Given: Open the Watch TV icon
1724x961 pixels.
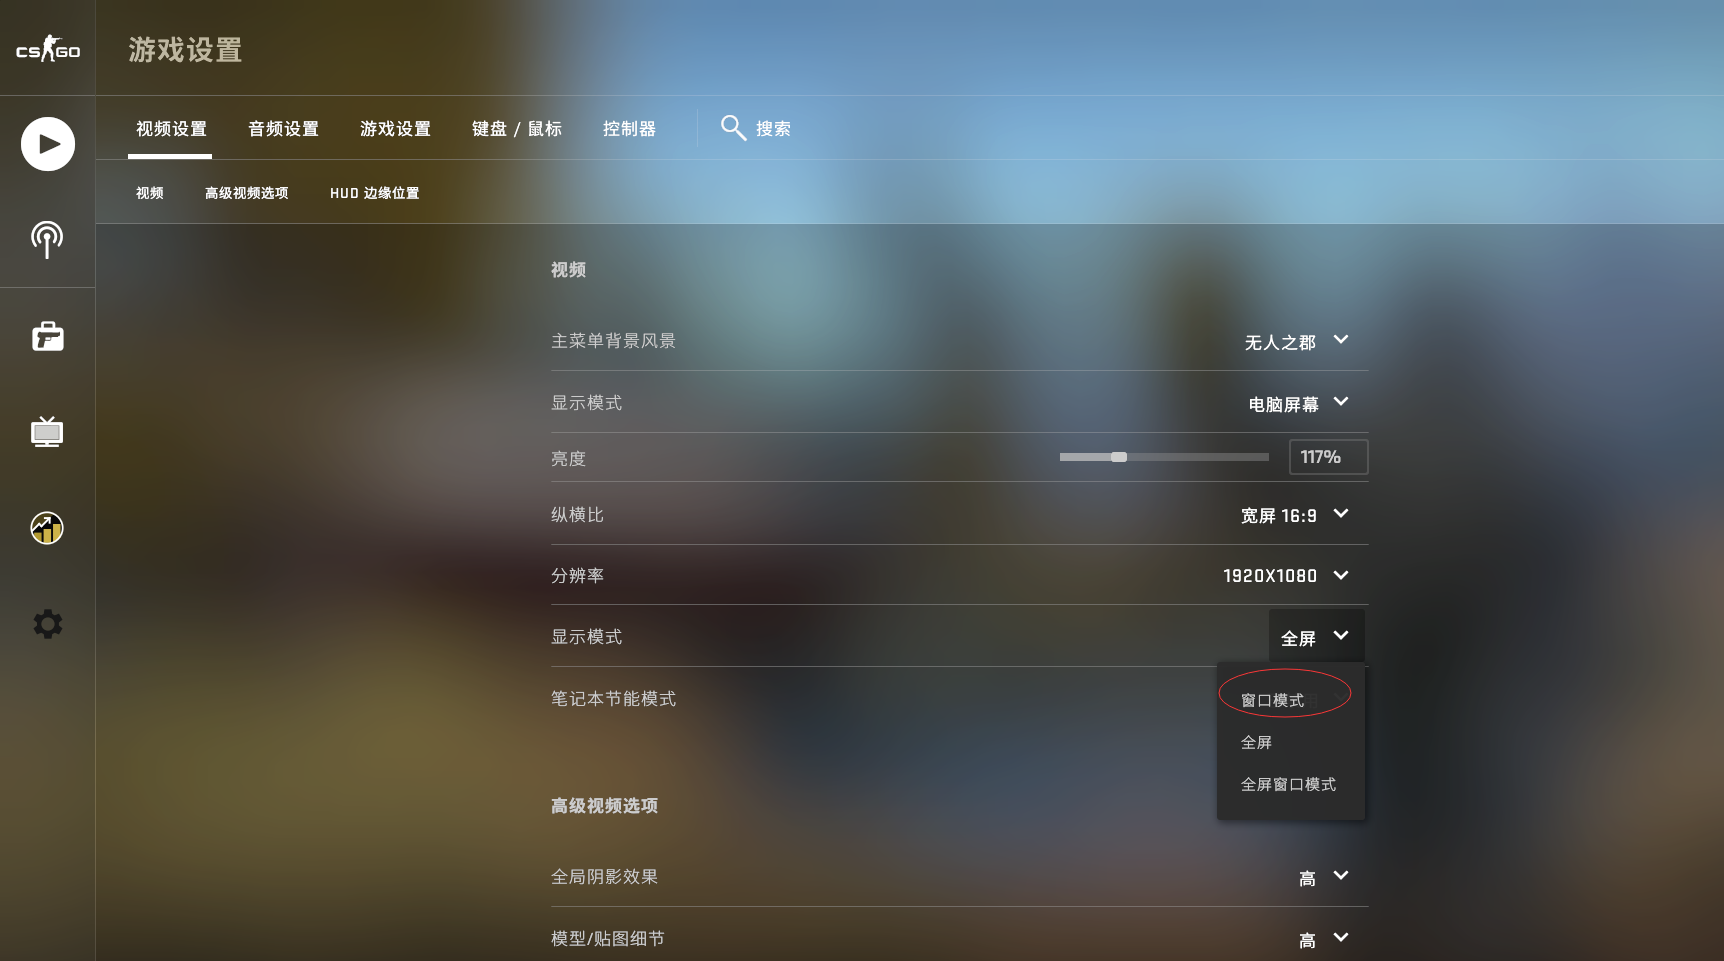Looking at the screenshot, I should 47,432.
